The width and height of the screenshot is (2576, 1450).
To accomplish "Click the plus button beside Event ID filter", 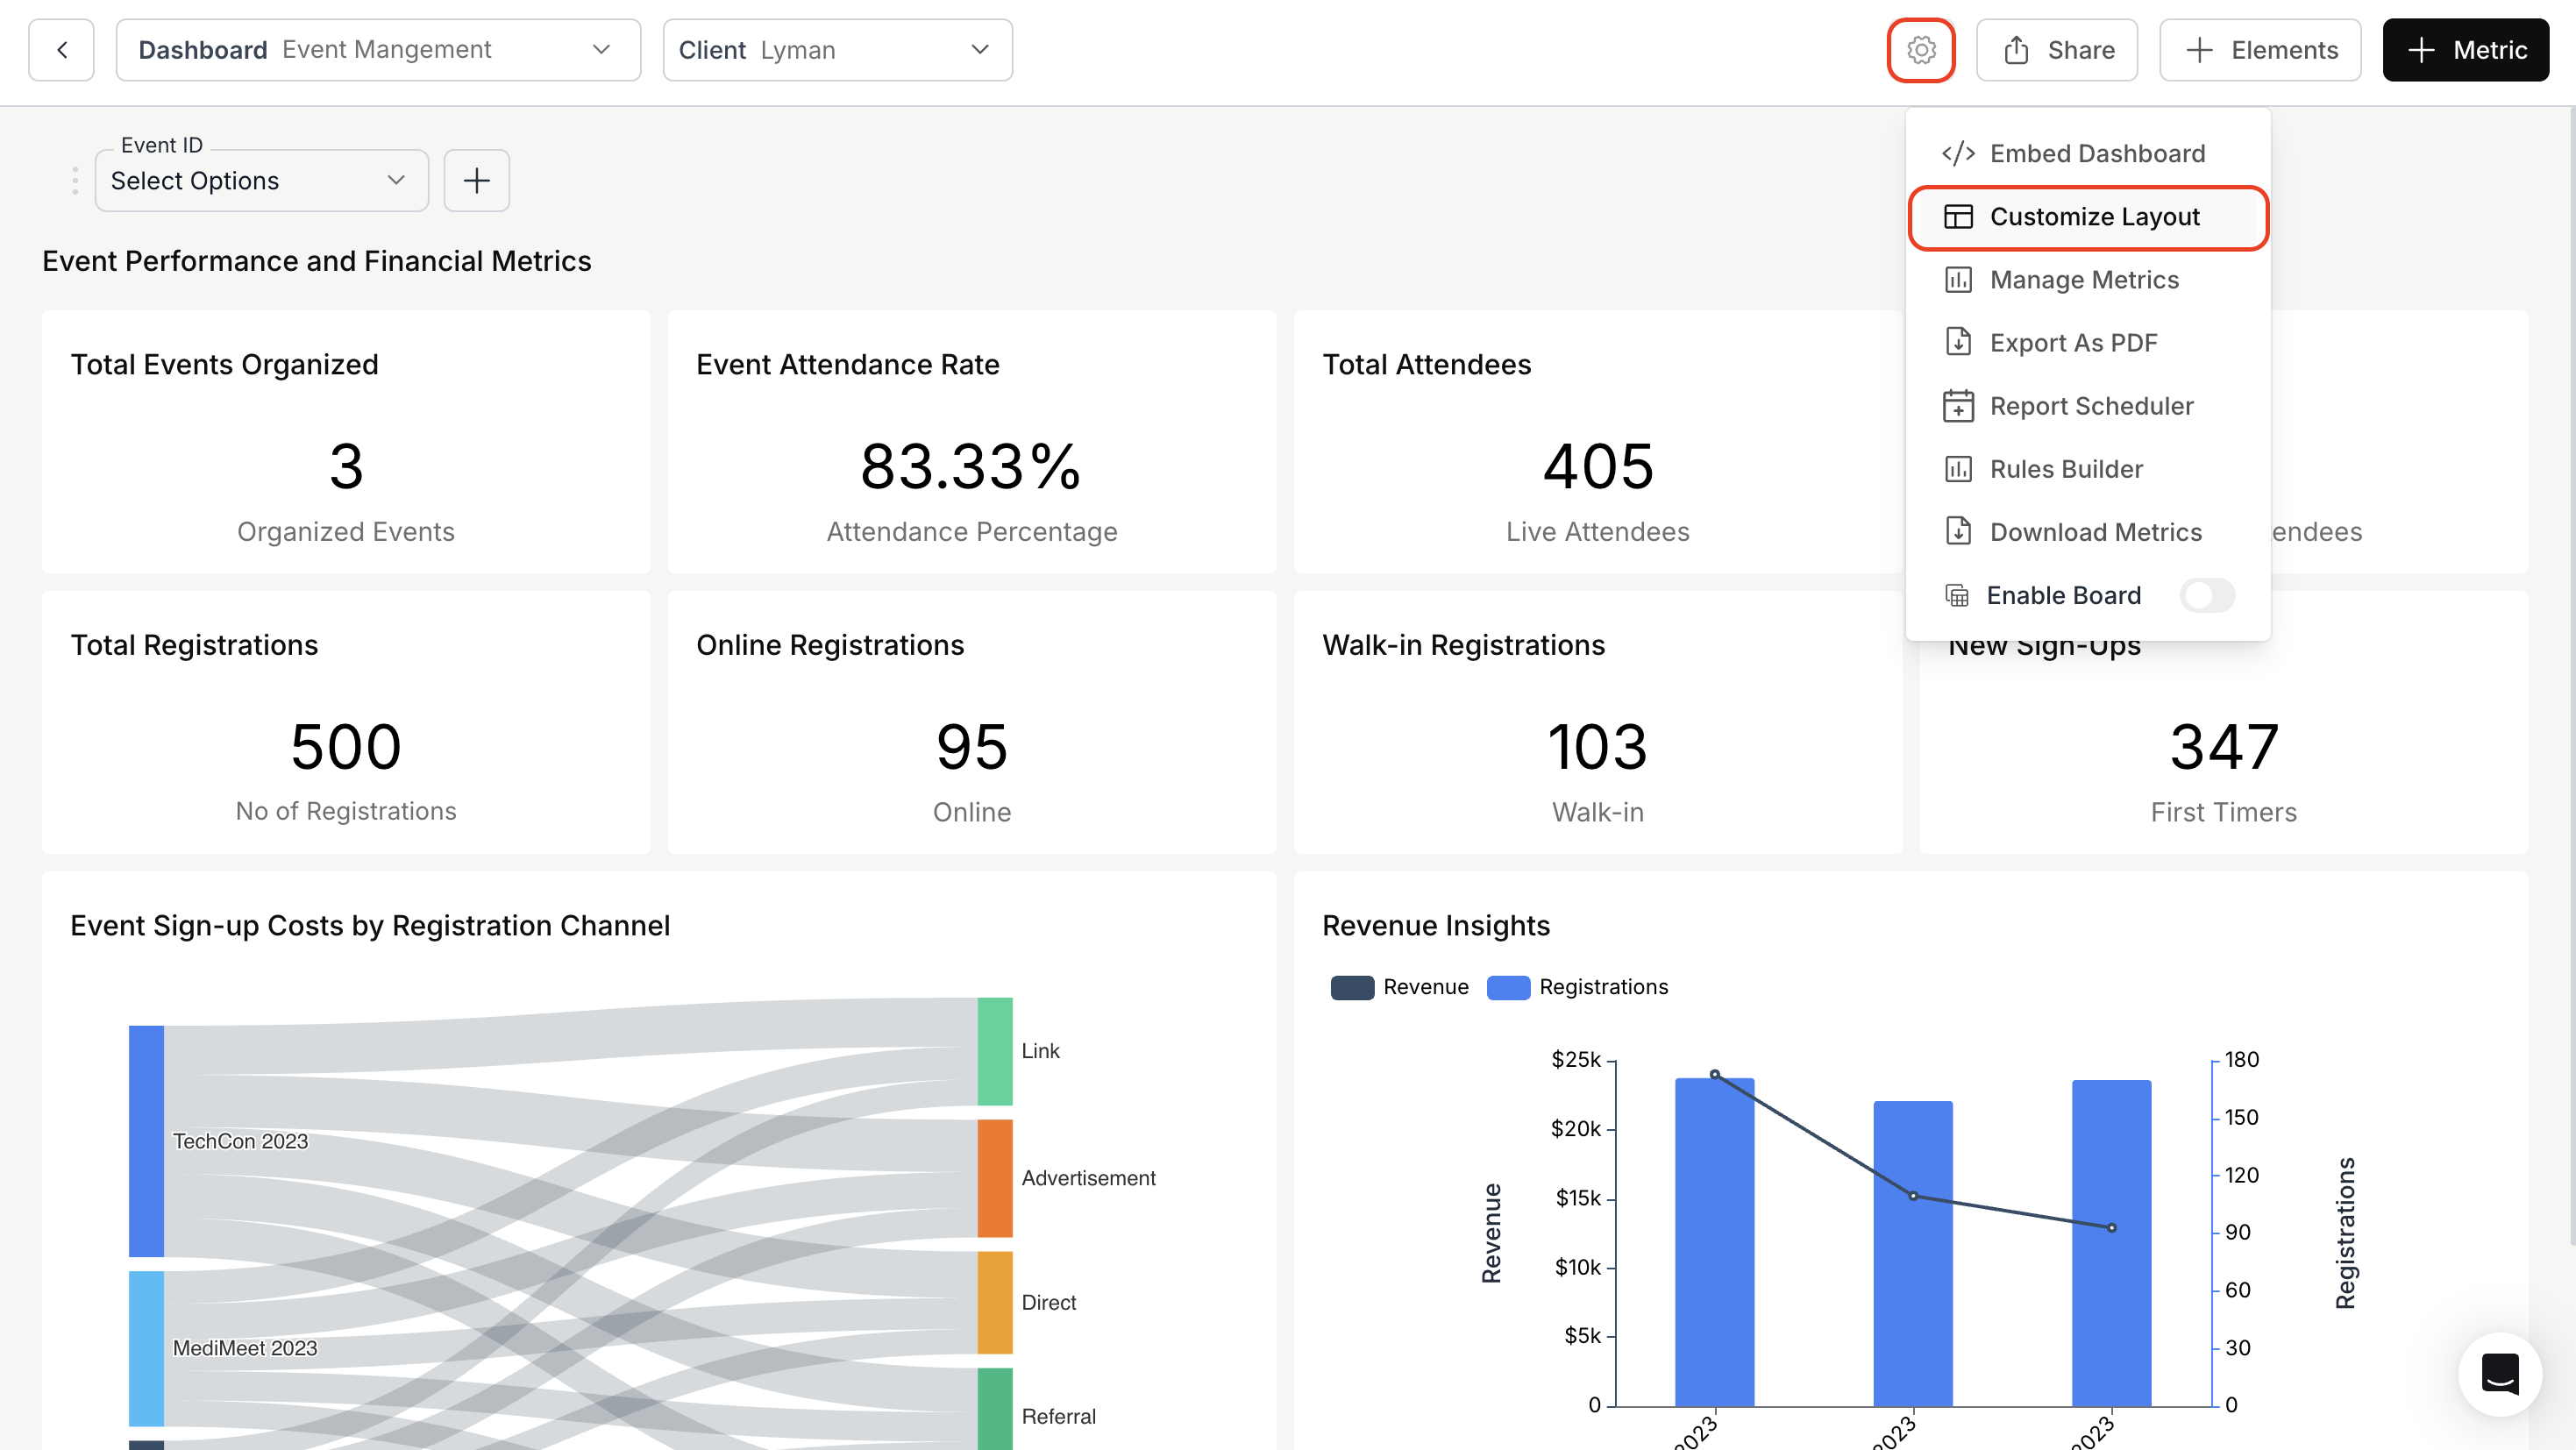I will [476, 180].
